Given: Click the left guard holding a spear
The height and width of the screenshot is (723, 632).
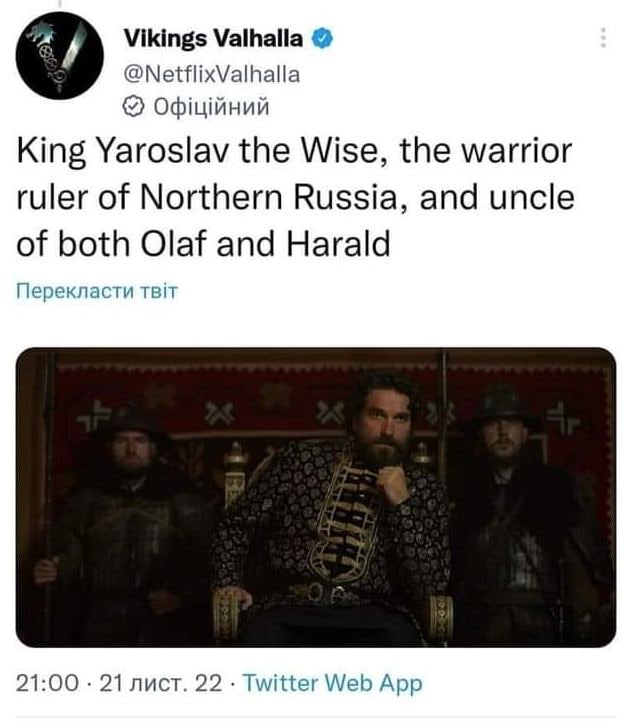Looking at the screenshot, I should click(x=120, y=520).
